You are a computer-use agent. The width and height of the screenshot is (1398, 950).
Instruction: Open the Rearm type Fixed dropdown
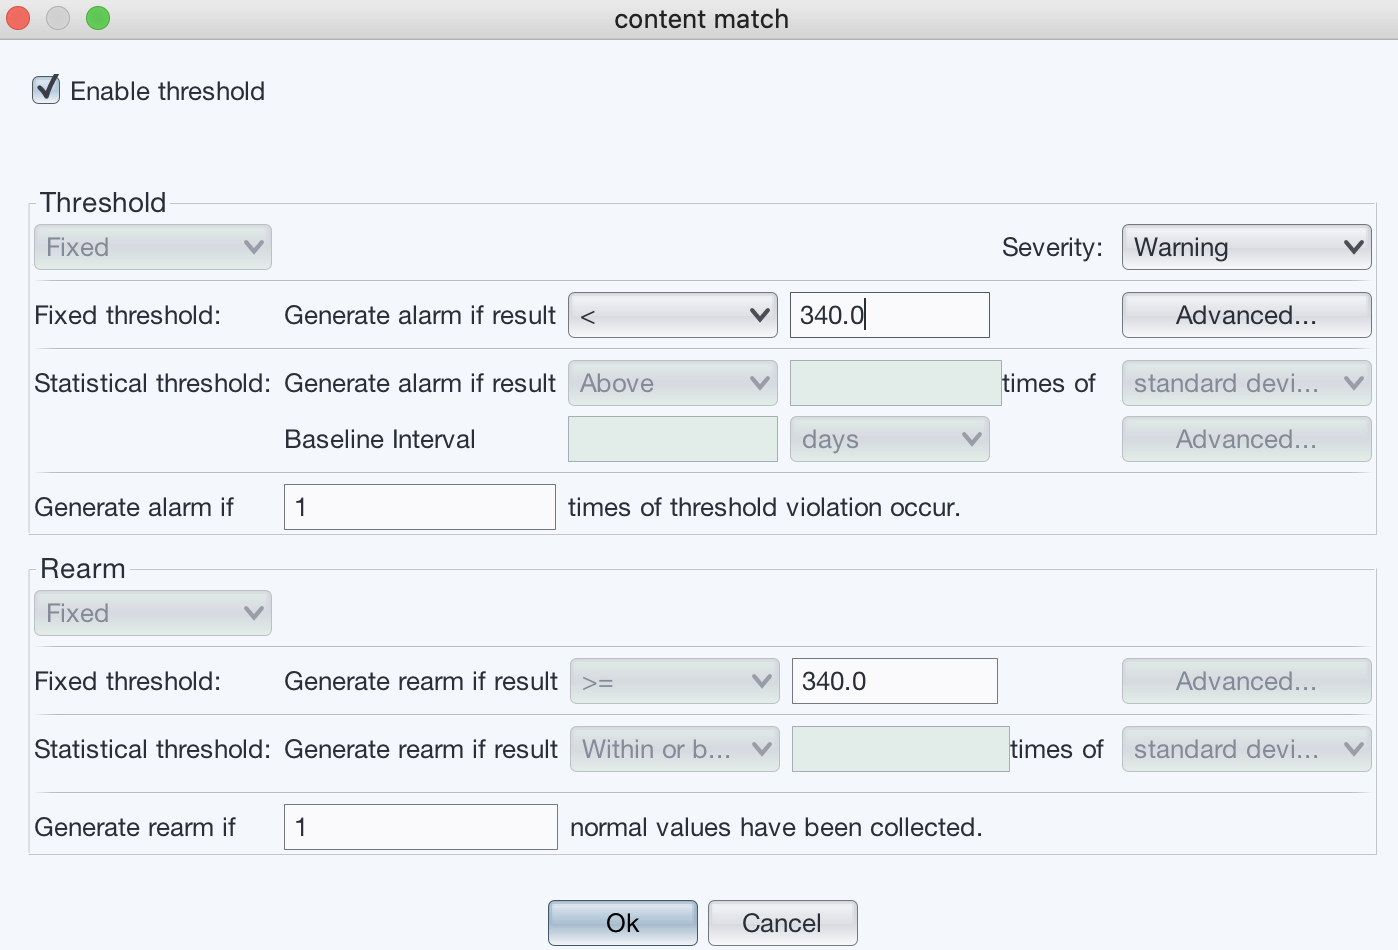153,613
